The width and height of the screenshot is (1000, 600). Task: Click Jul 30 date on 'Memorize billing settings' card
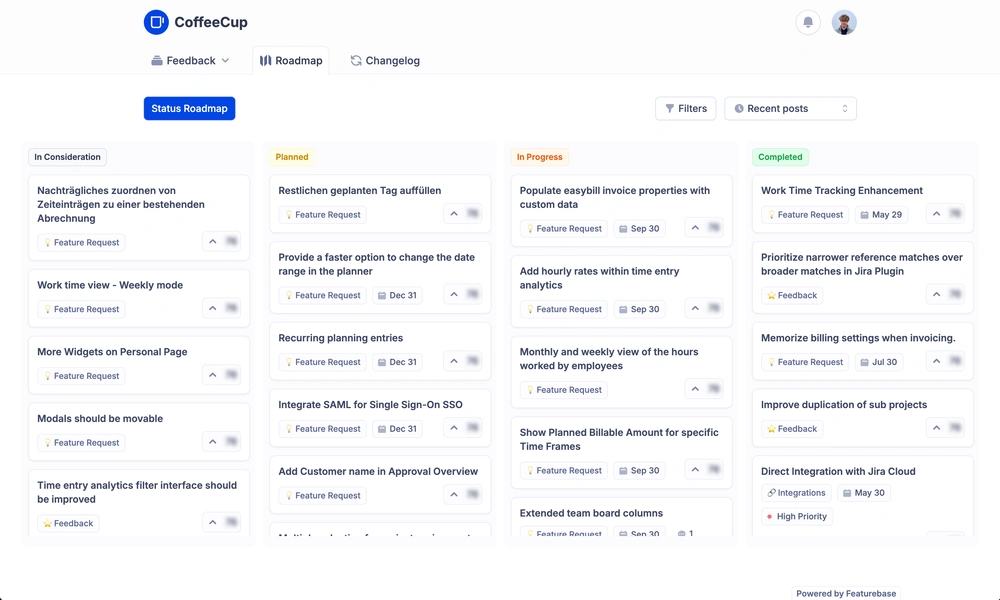pyautogui.click(x=879, y=362)
